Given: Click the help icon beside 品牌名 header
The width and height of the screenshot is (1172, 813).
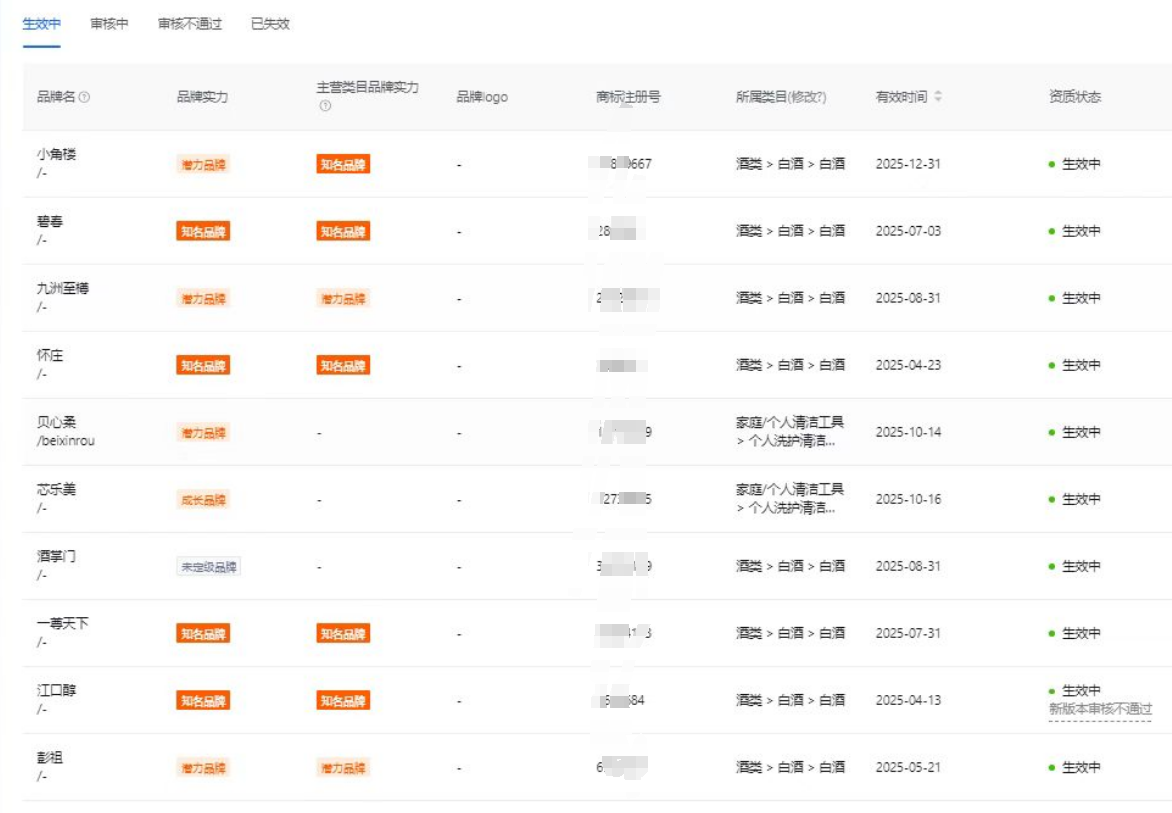Looking at the screenshot, I should (x=85, y=98).
